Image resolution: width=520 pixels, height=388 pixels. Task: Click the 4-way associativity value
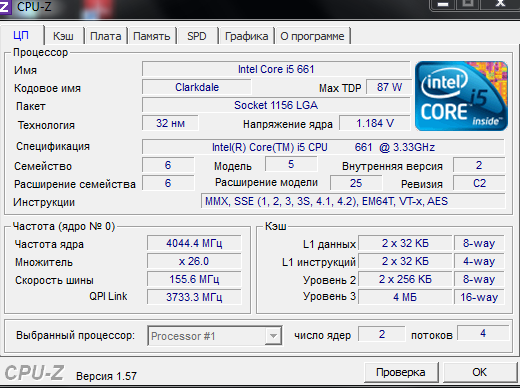point(479,261)
